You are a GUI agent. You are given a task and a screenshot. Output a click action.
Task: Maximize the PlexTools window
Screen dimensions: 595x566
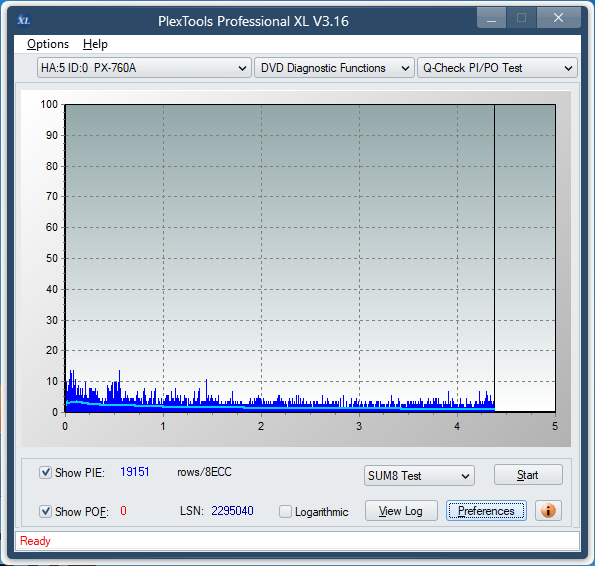pos(521,17)
